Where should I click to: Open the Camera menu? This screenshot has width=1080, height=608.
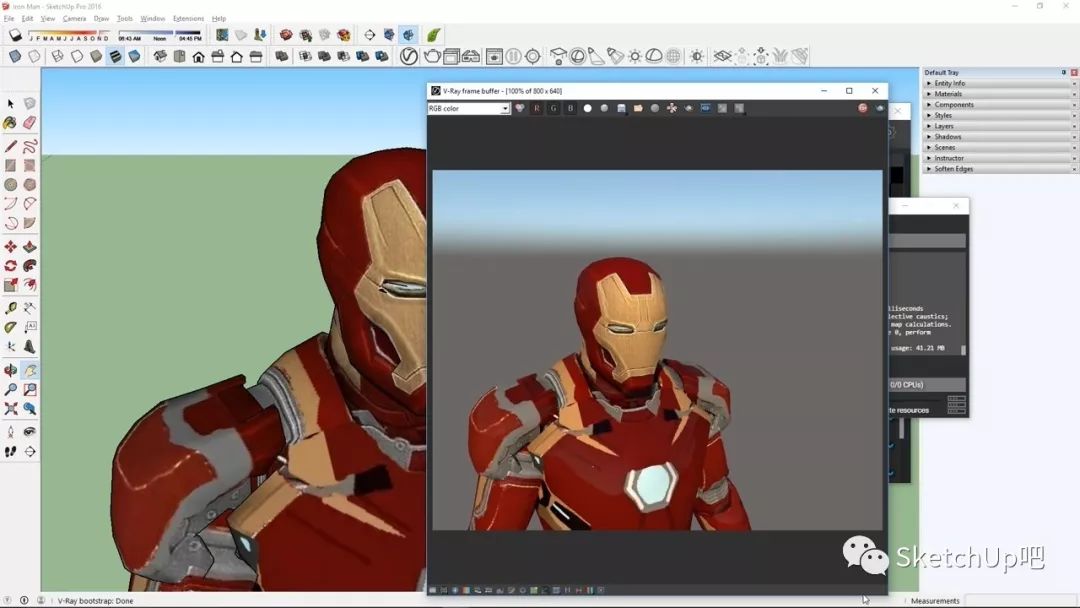tap(74, 18)
